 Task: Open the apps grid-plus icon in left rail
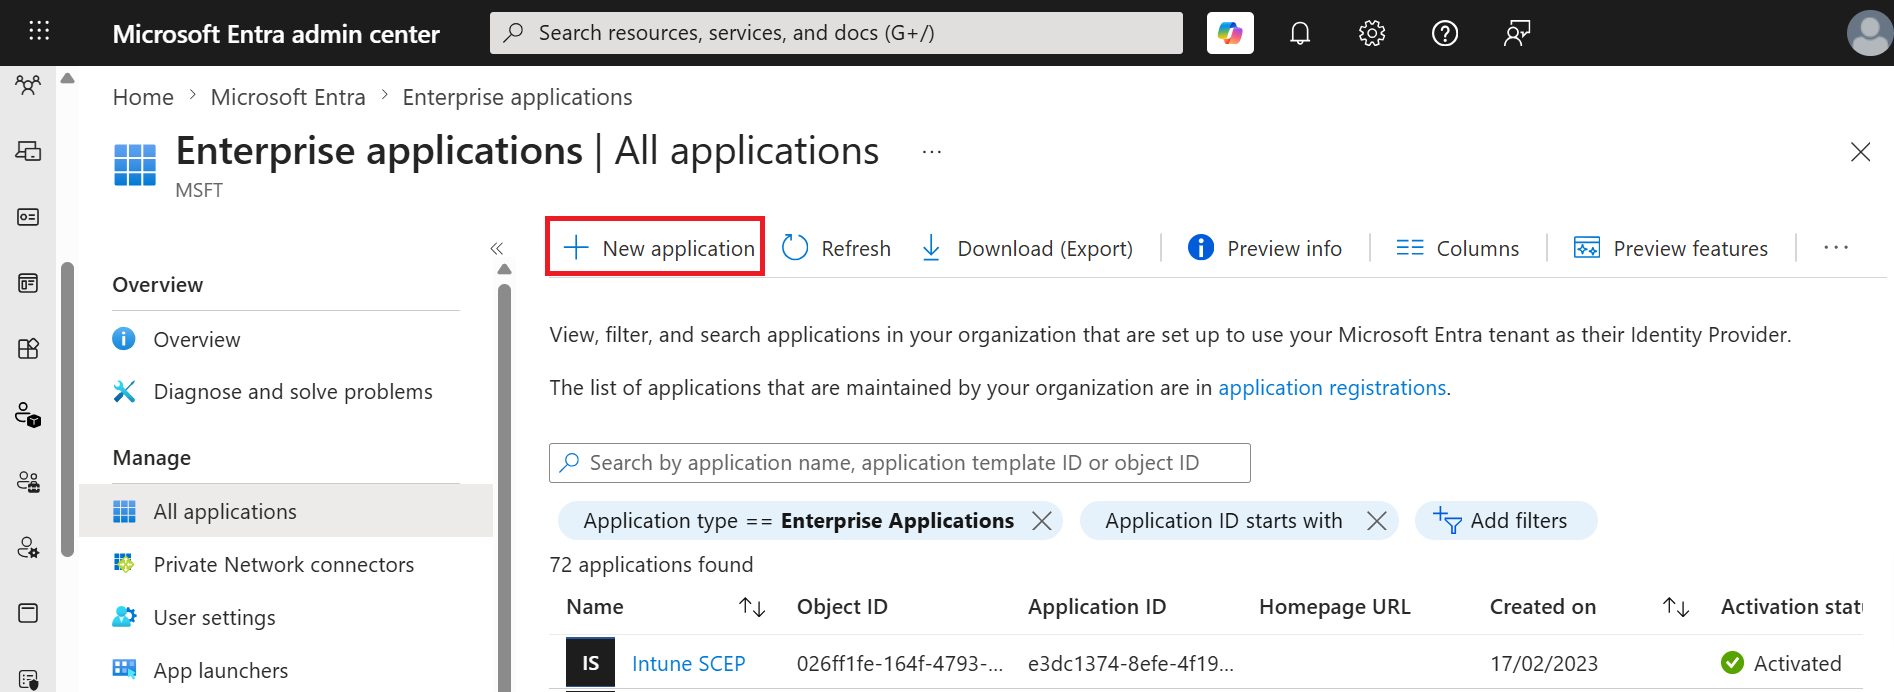click(28, 349)
